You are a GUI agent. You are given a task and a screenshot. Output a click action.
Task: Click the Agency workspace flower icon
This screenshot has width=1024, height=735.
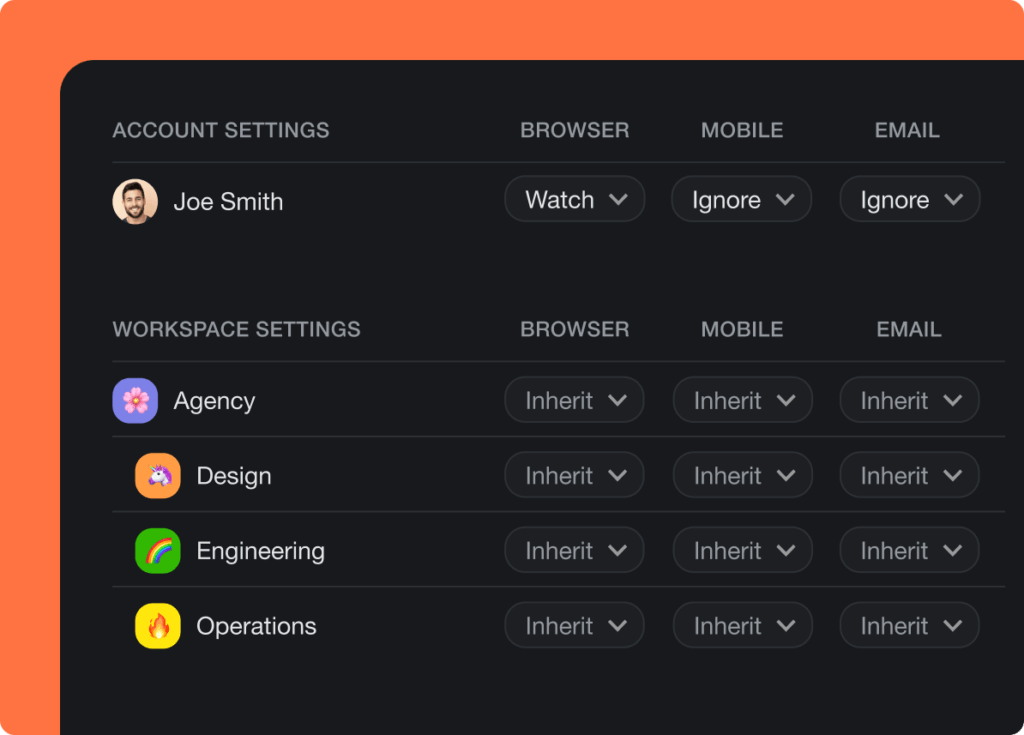135,400
